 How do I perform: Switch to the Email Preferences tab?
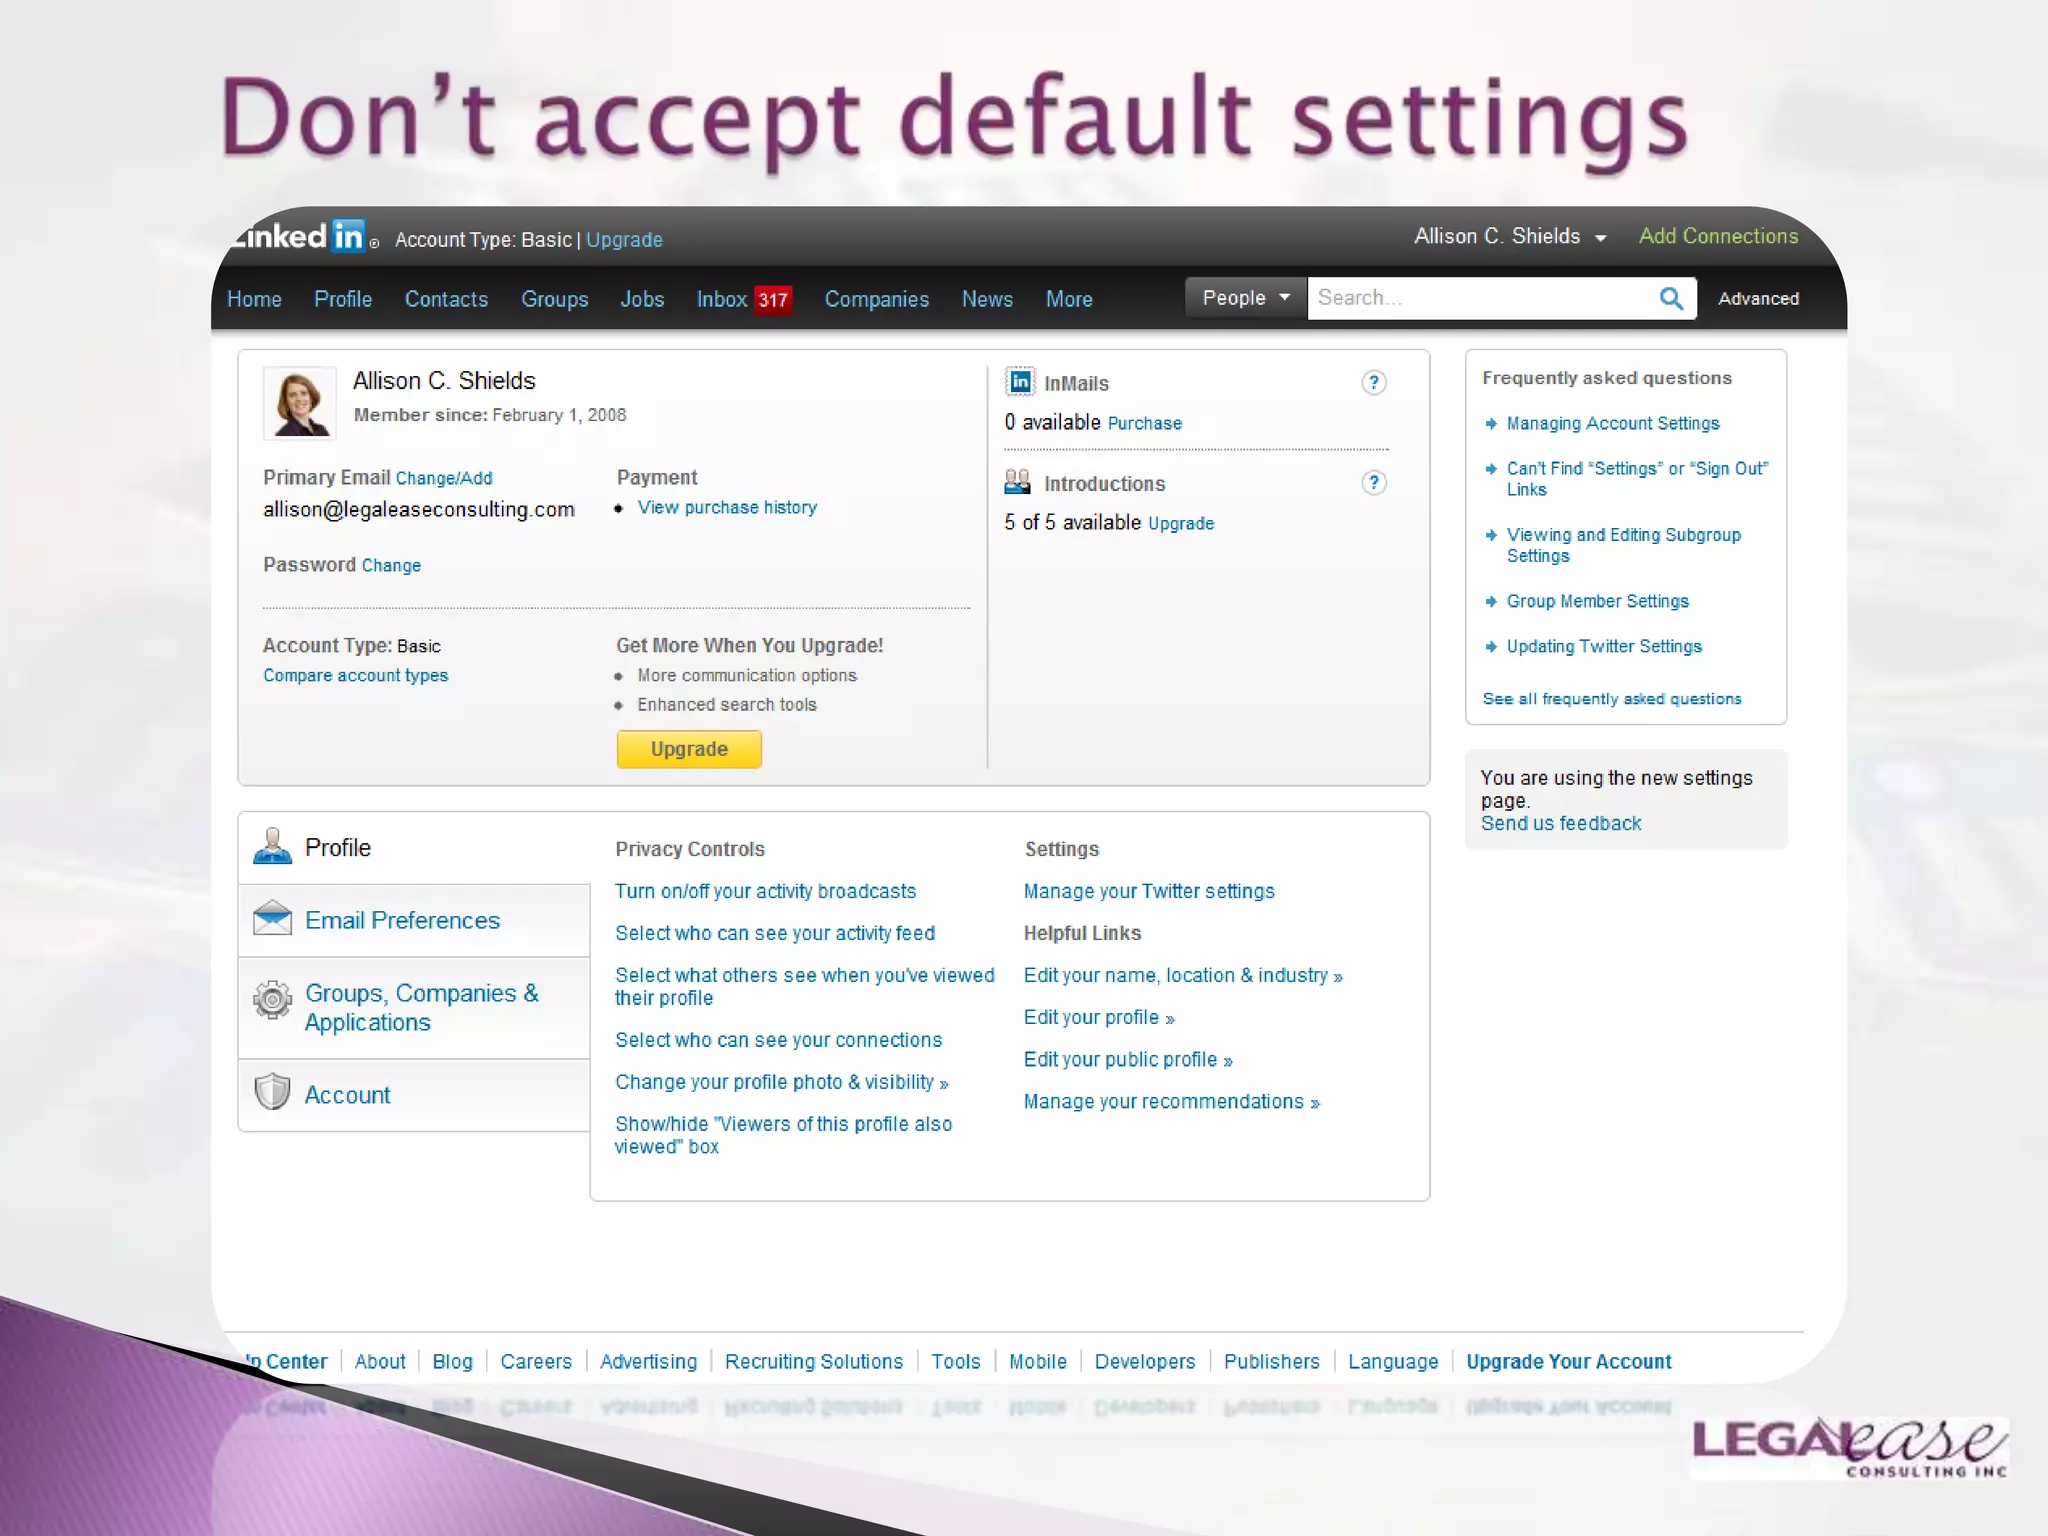tap(402, 920)
